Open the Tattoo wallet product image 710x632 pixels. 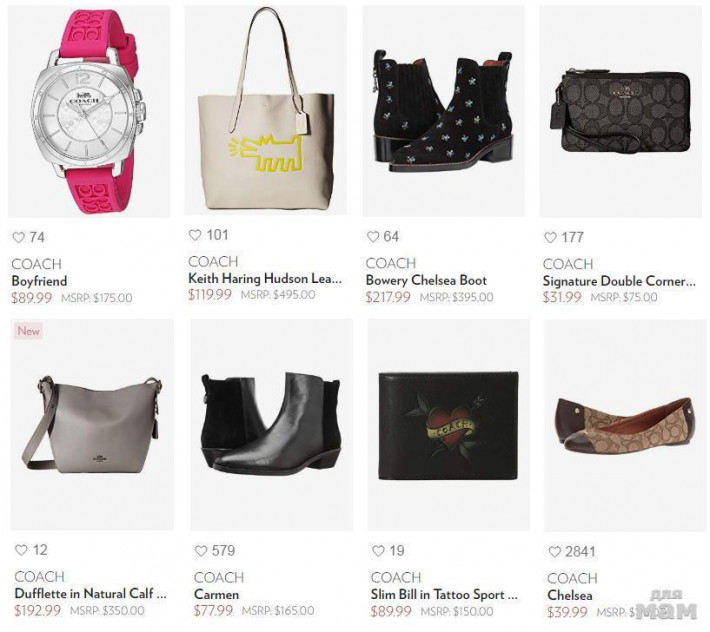[x=449, y=425]
